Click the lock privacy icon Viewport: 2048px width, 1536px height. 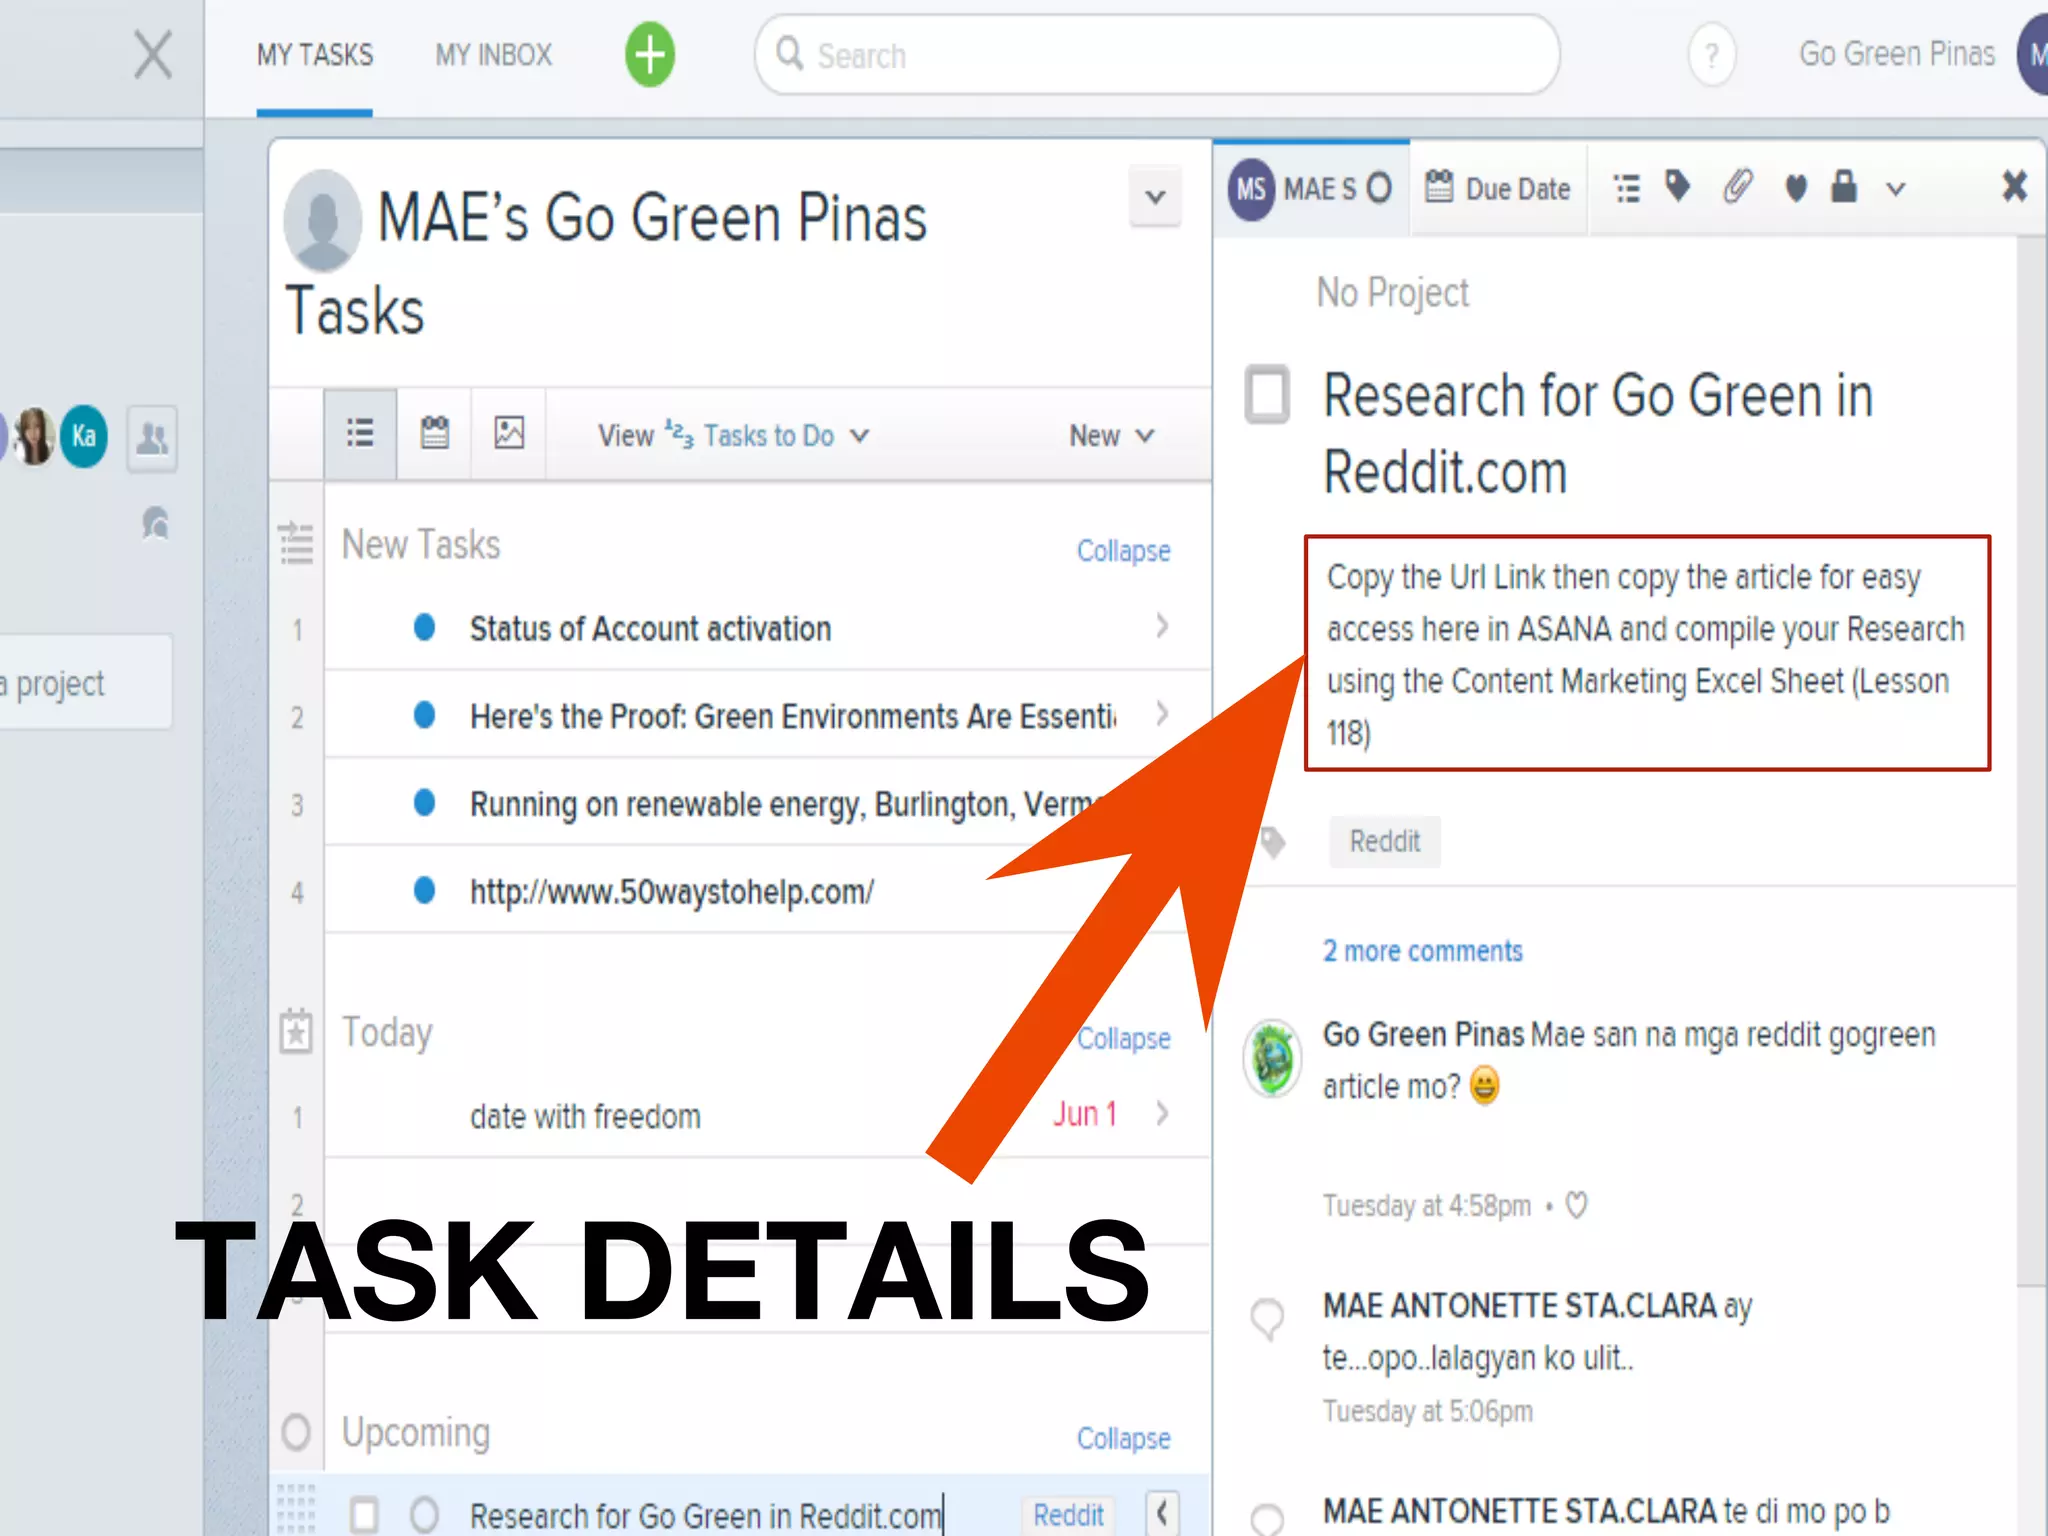coord(1844,186)
